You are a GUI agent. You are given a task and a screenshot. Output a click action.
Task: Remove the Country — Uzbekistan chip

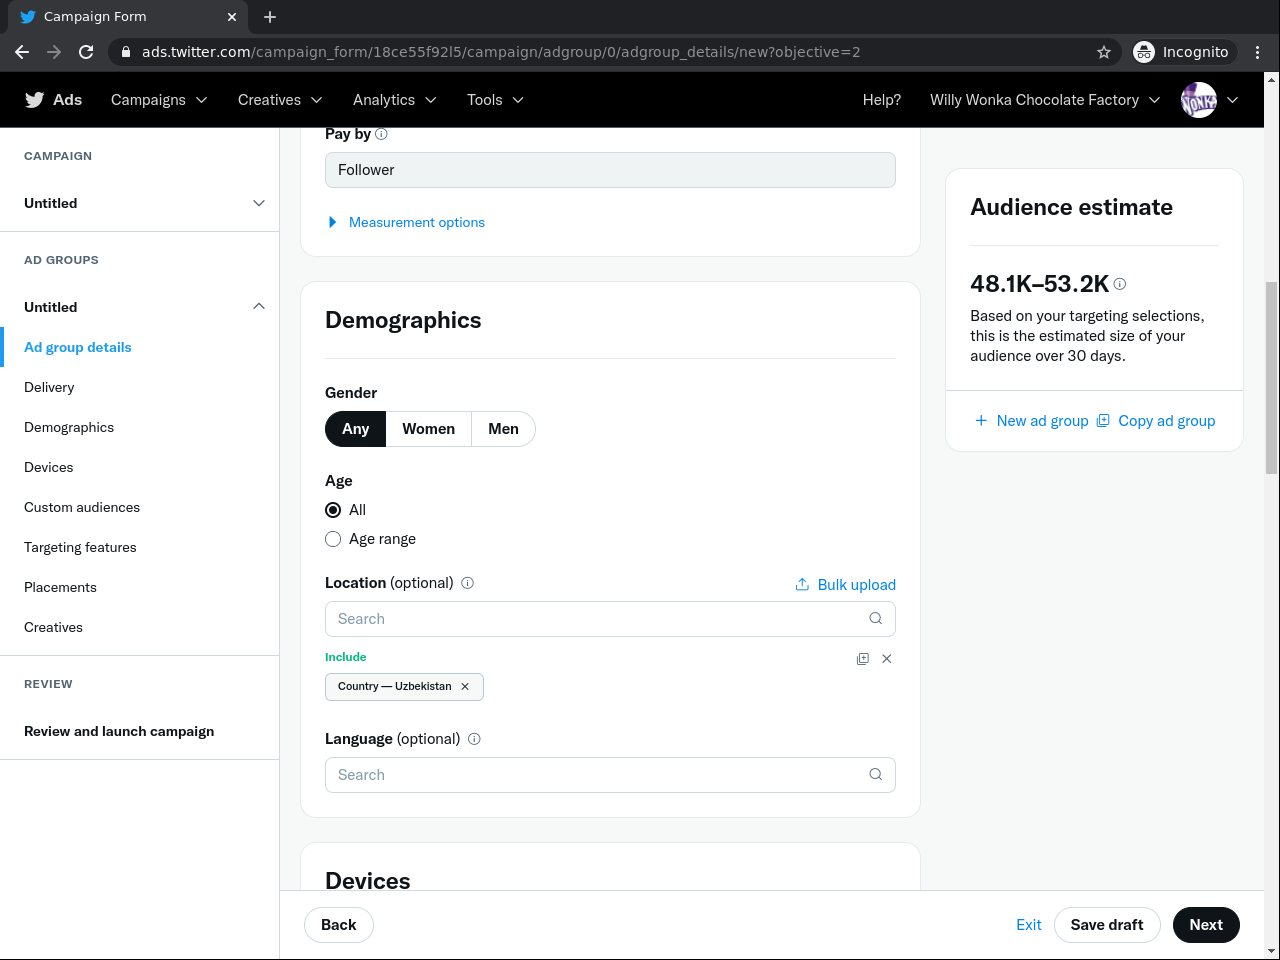[465, 687]
